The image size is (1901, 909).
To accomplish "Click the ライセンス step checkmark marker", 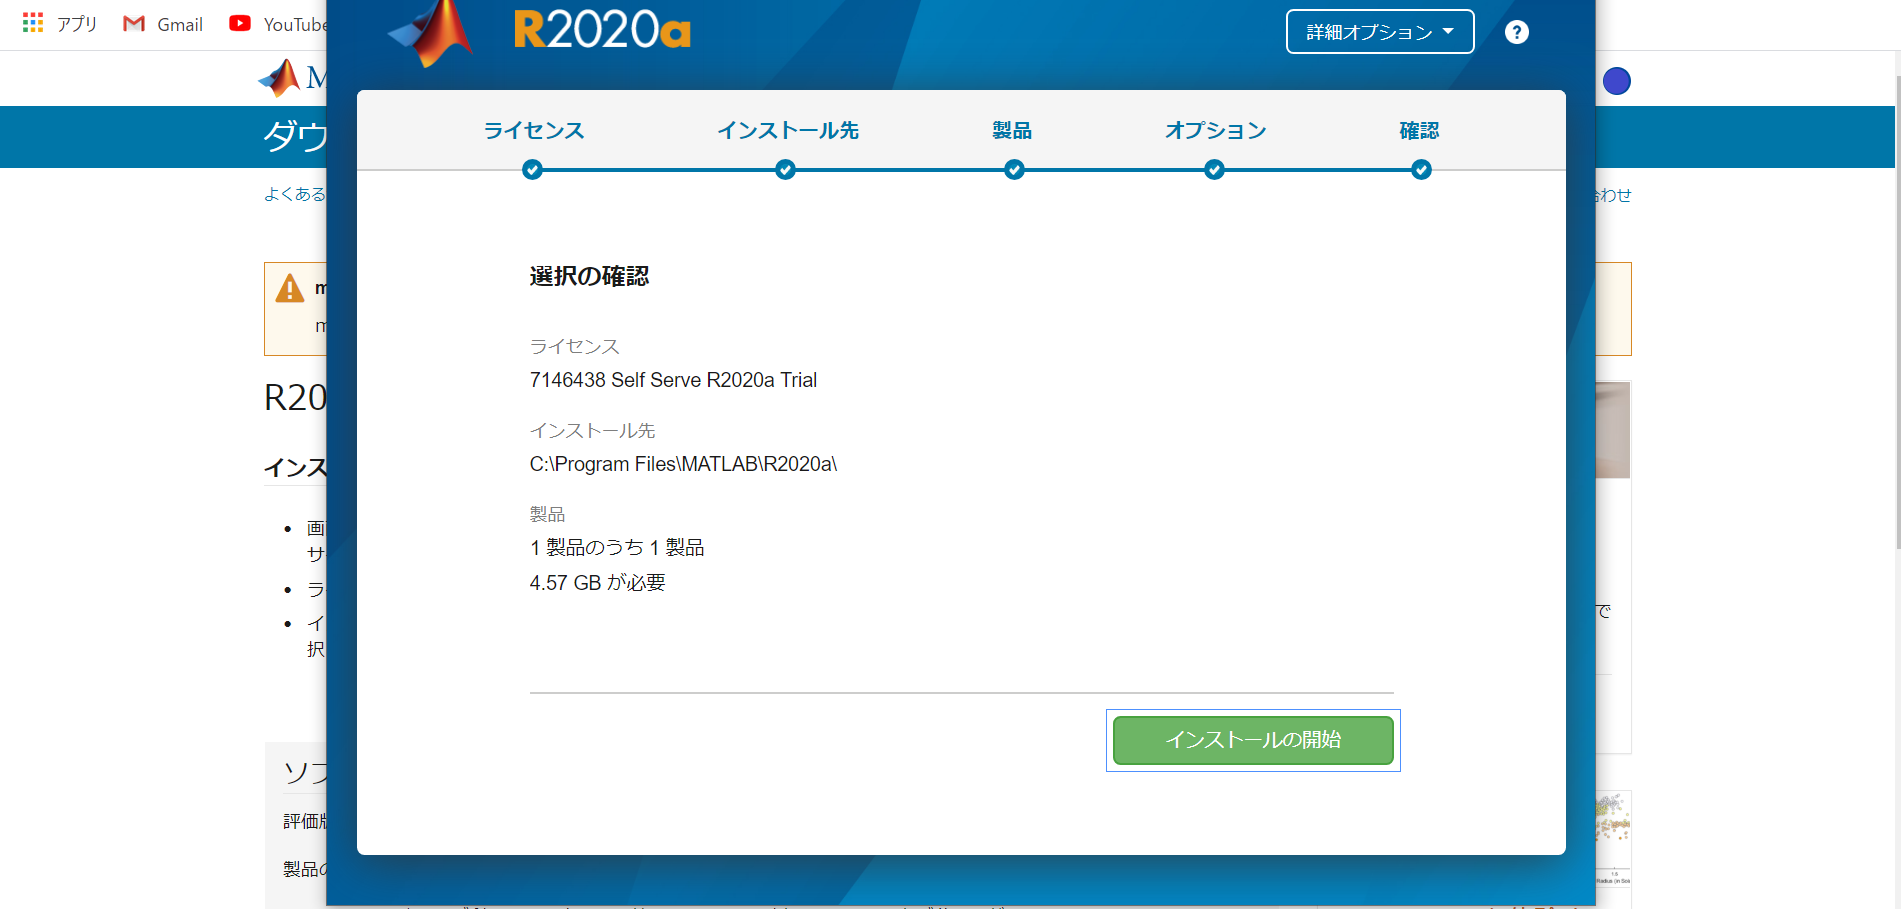I will pyautogui.click(x=533, y=170).
